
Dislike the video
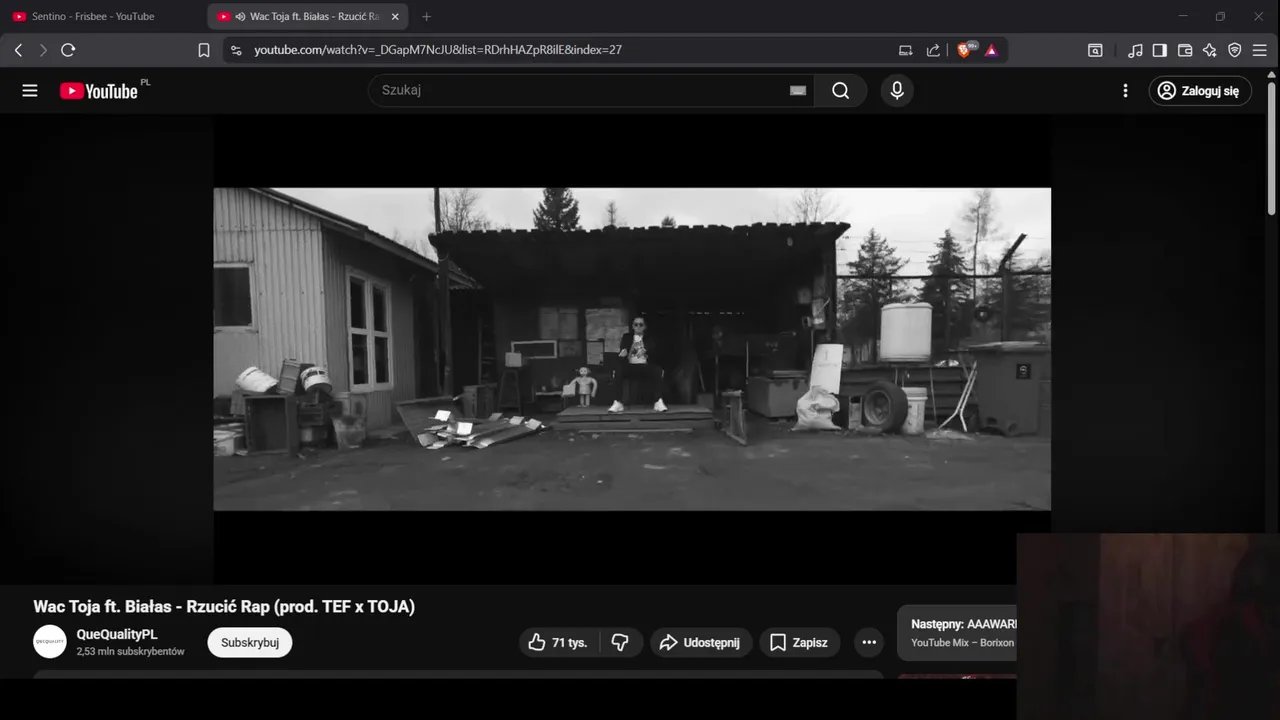(620, 642)
